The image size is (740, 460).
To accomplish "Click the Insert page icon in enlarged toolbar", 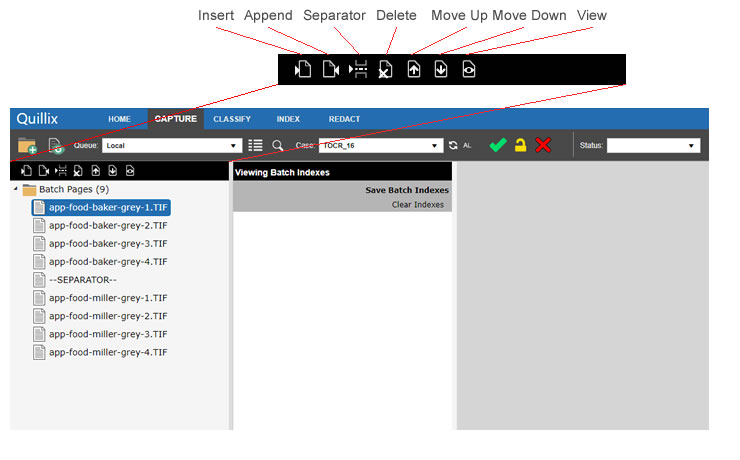I will (x=303, y=69).
